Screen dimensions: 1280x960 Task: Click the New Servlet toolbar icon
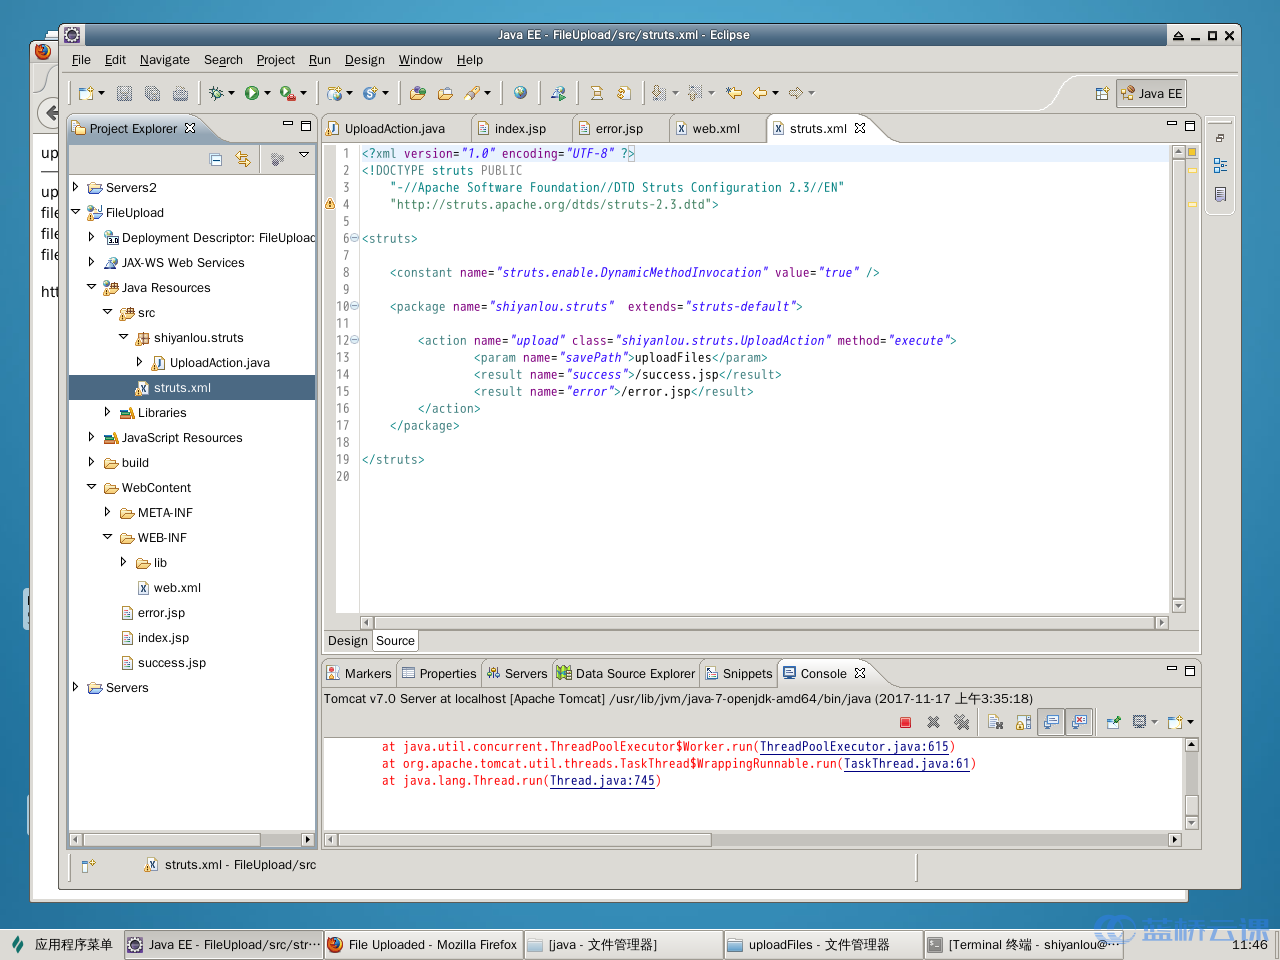click(370, 93)
